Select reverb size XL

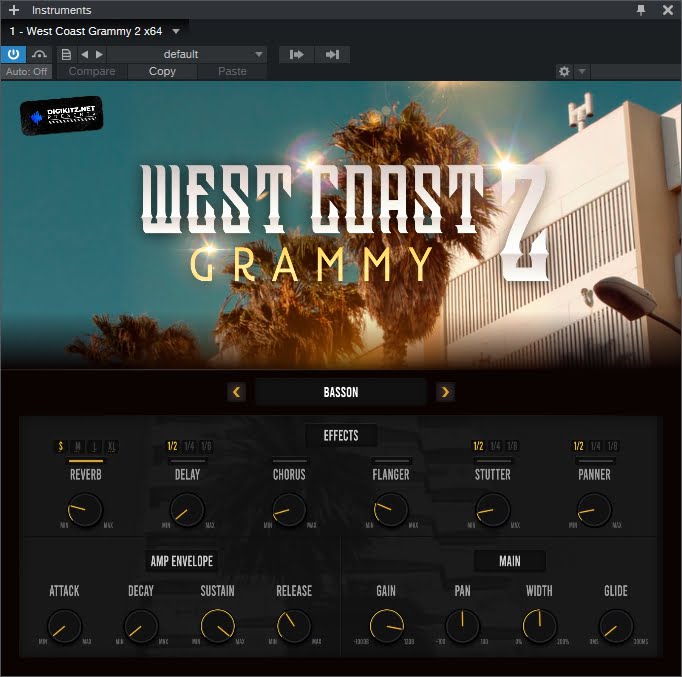coord(112,446)
